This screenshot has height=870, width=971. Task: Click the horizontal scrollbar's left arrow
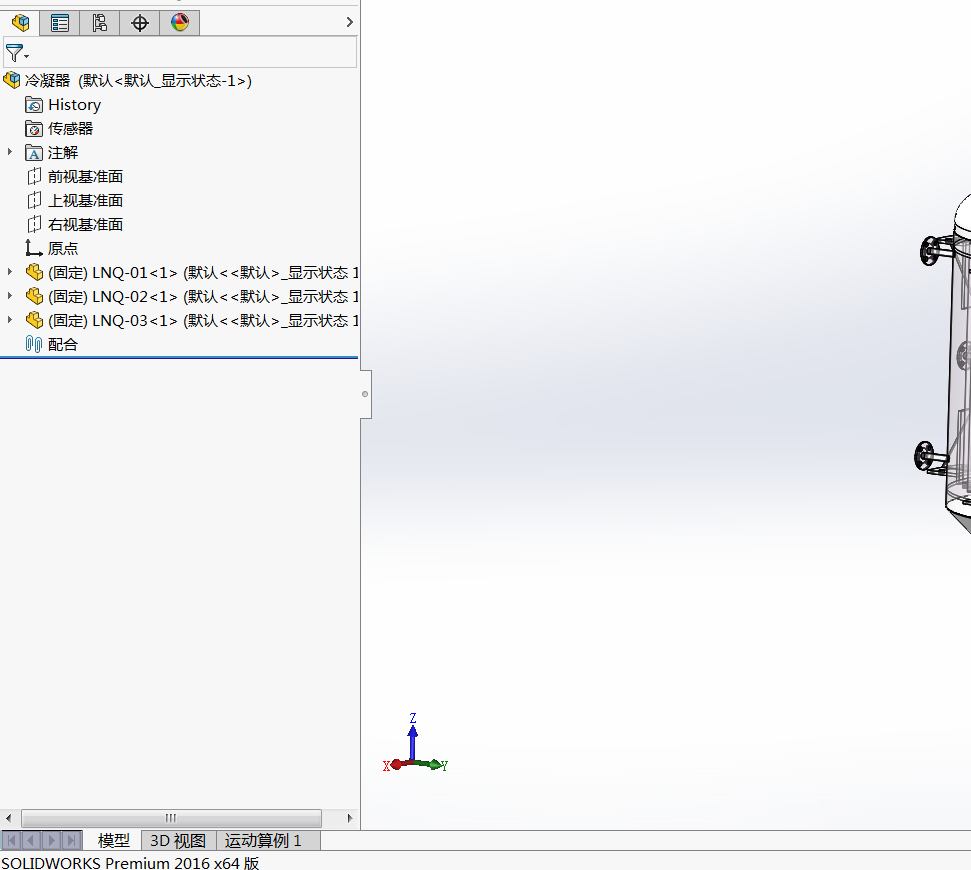(8, 818)
